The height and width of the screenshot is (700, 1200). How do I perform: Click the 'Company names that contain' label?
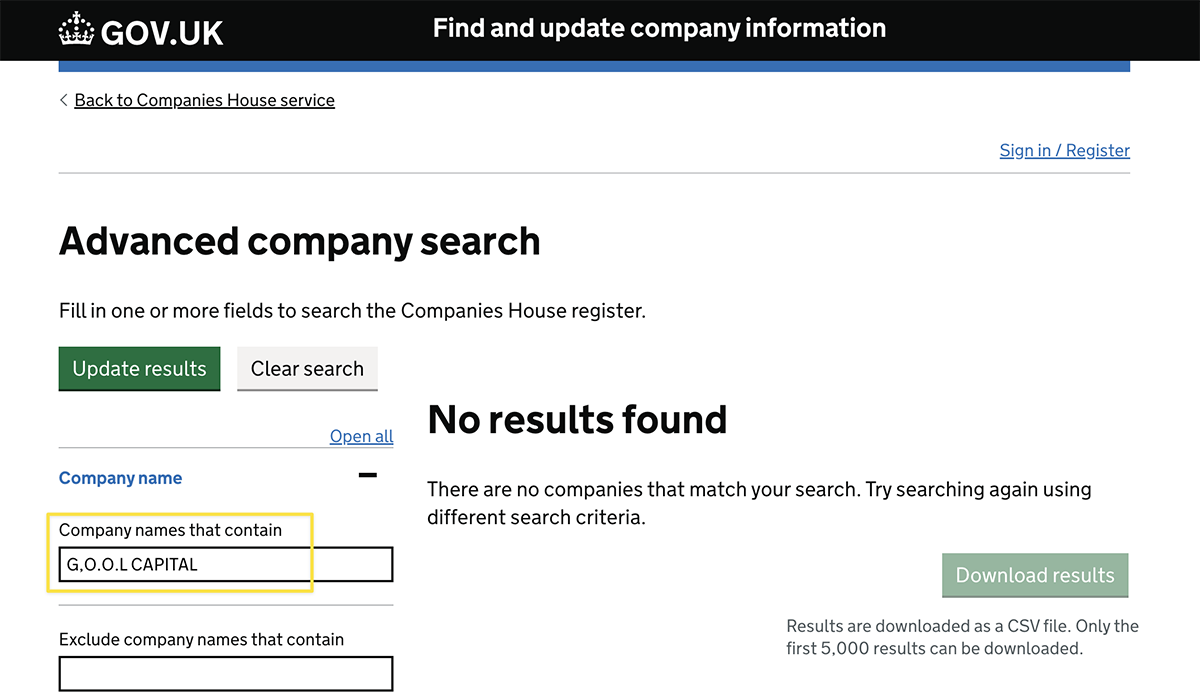(170, 530)
